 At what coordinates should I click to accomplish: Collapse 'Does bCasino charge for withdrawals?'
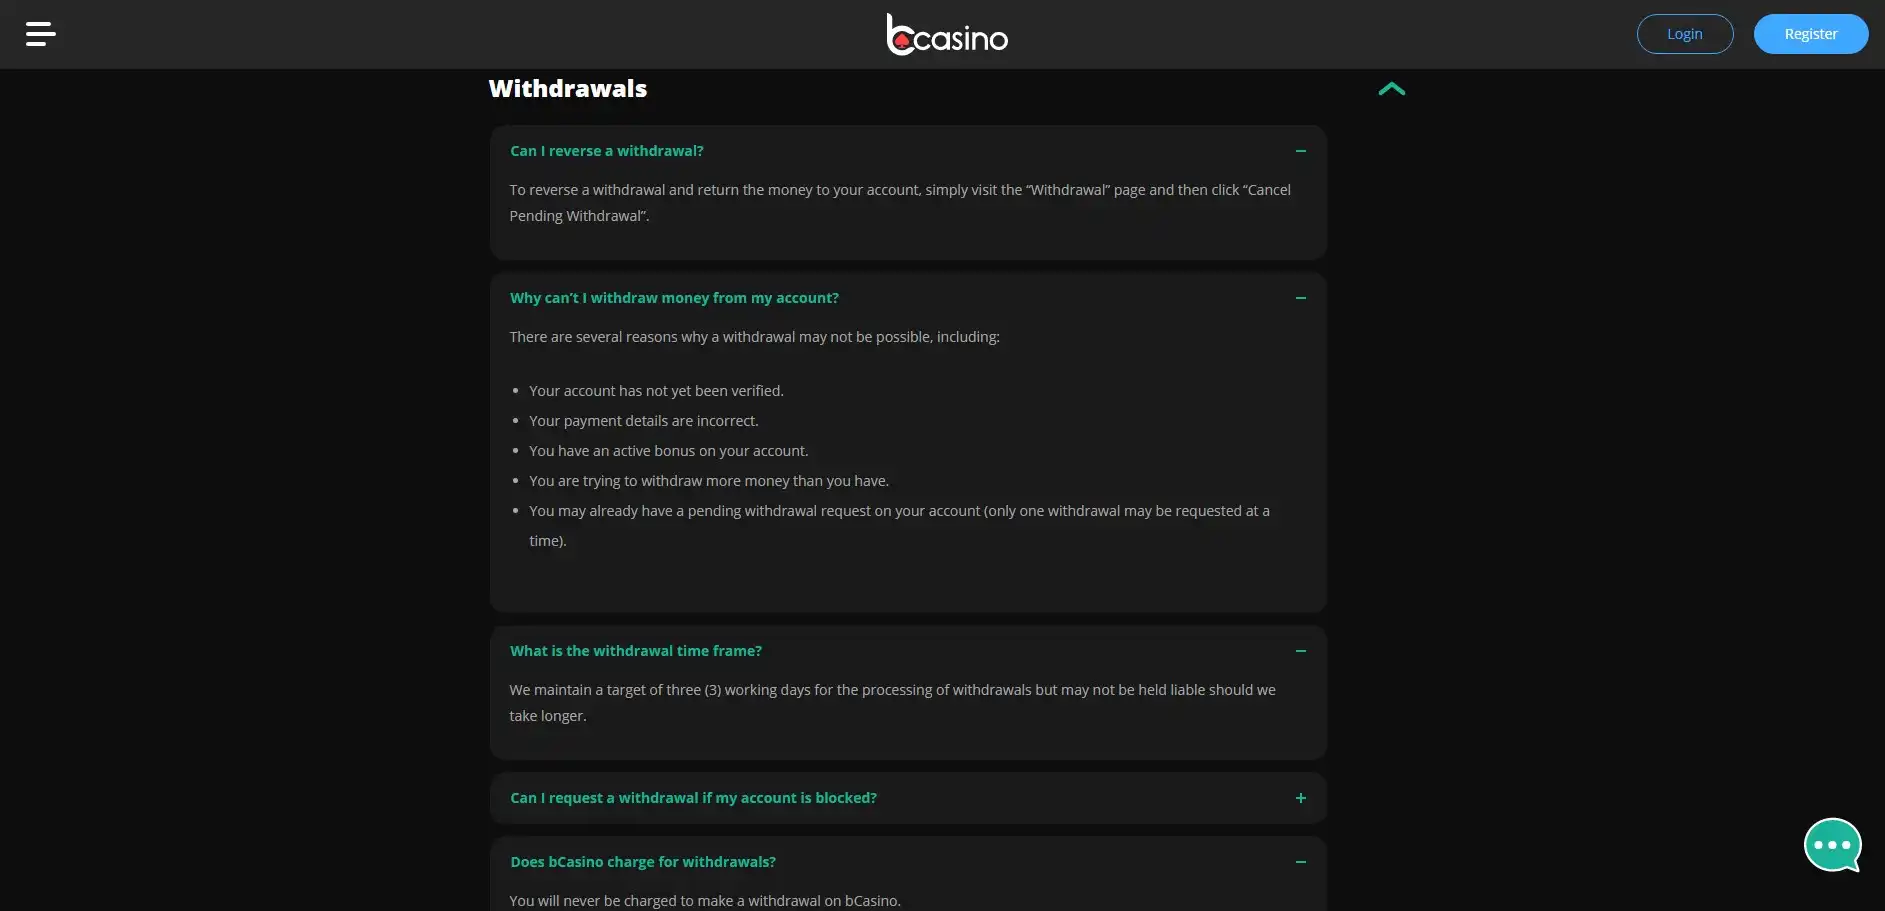point(642,862)
